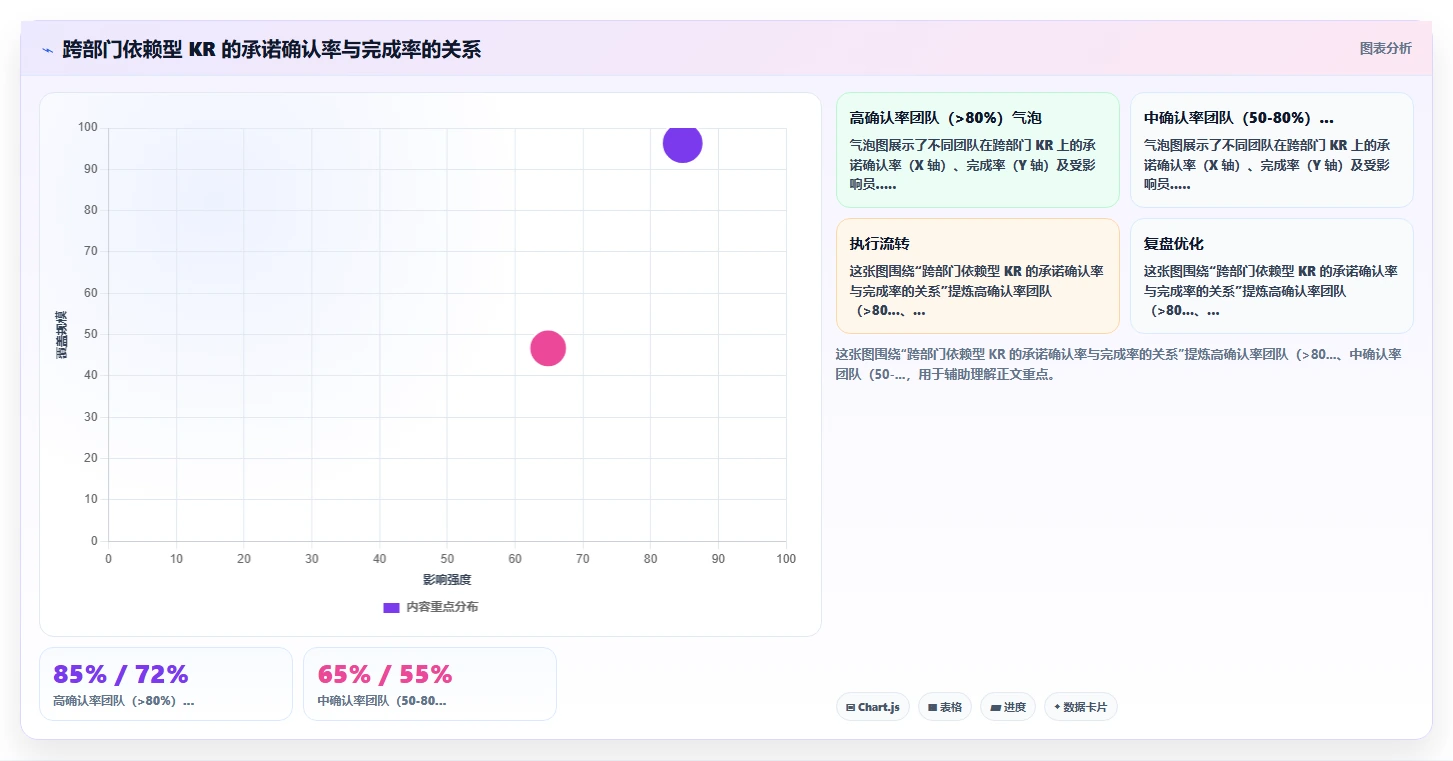Click the 中确认率团队（50-80… stat caption

[382, 701]
